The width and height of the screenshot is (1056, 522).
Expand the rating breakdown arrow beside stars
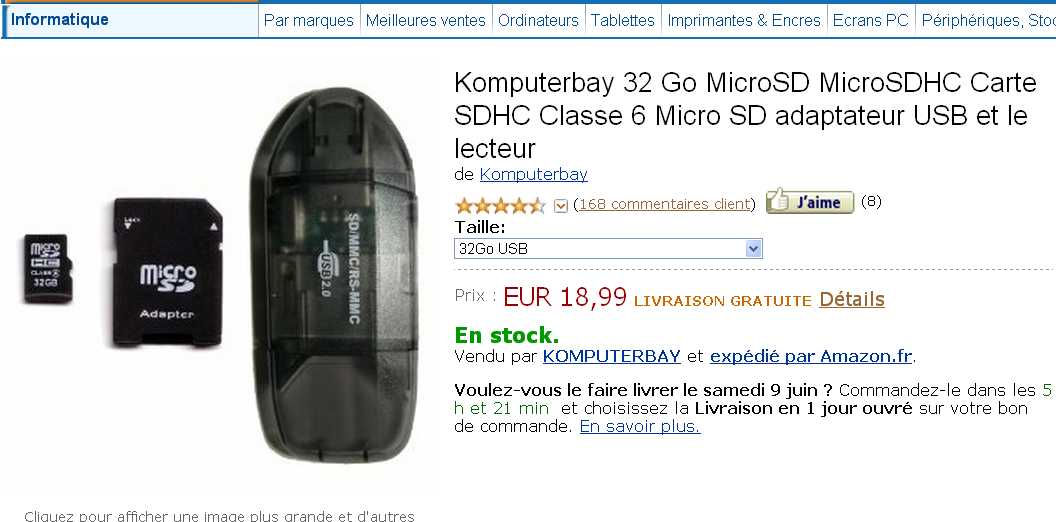tap(560, 205)
